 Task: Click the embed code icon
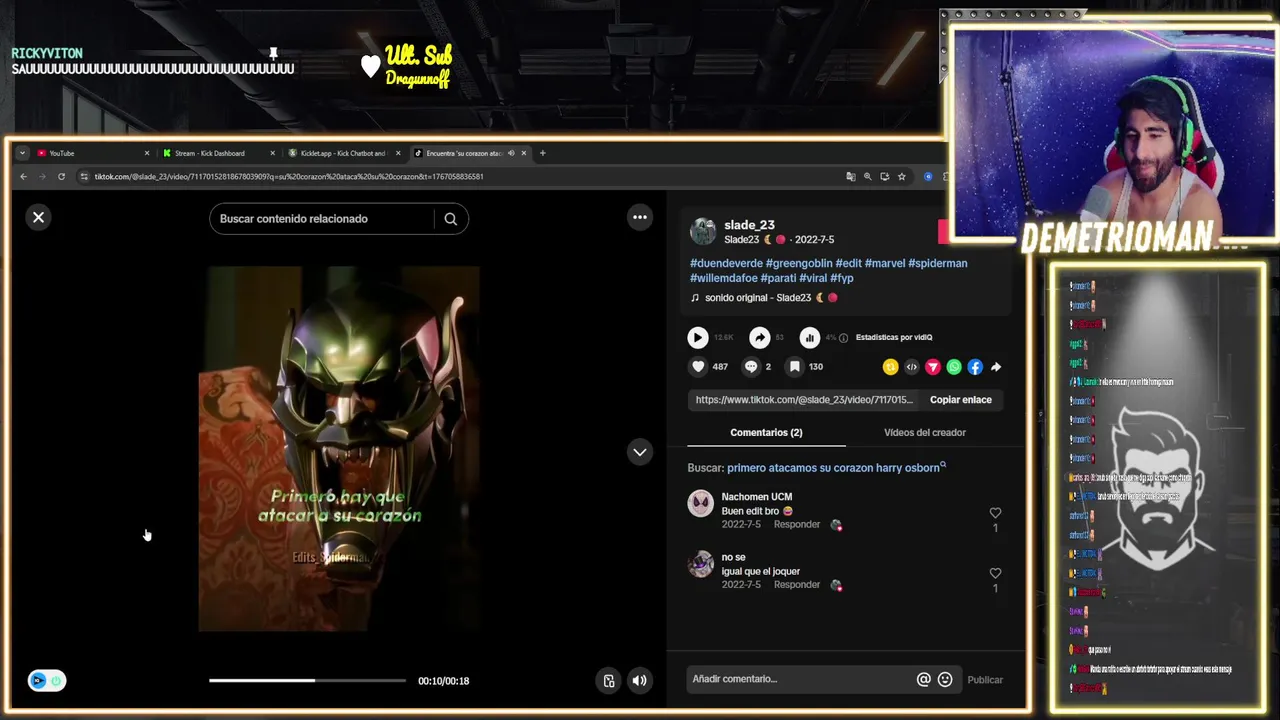(911, 367)
